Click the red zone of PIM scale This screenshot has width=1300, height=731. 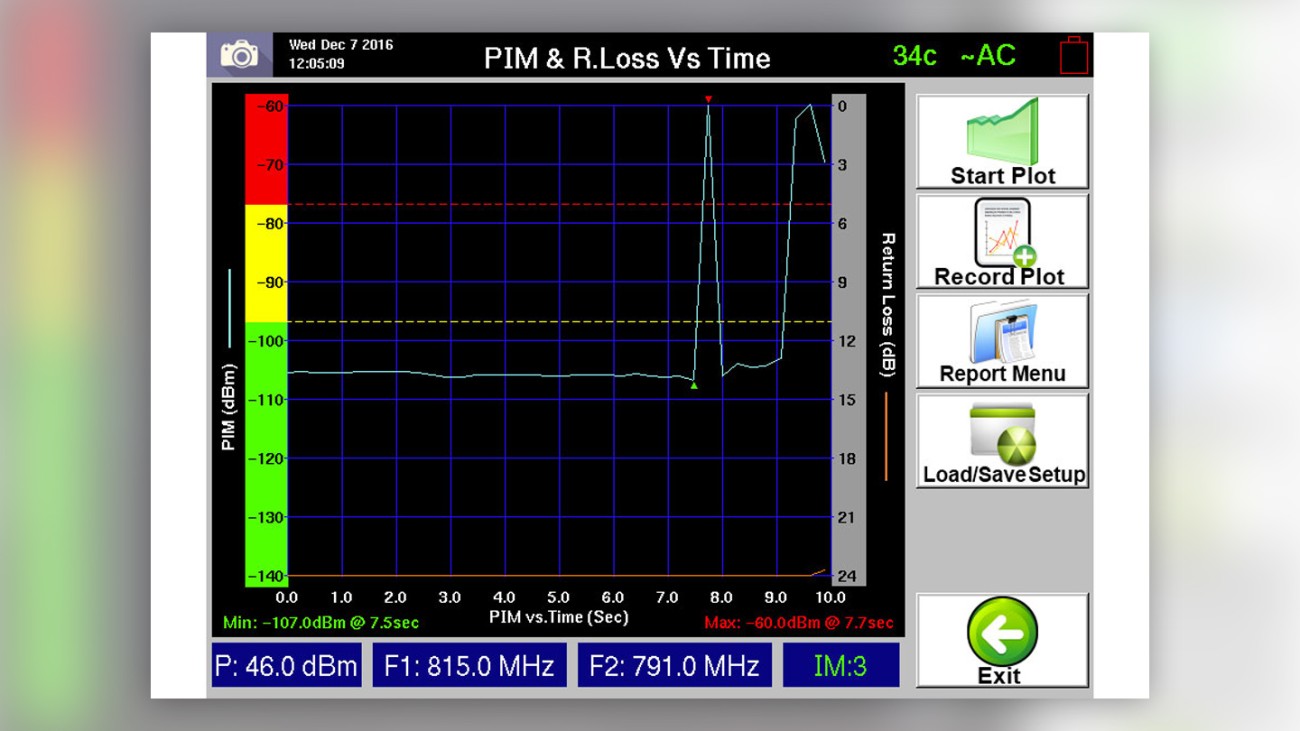coord(266,150)
